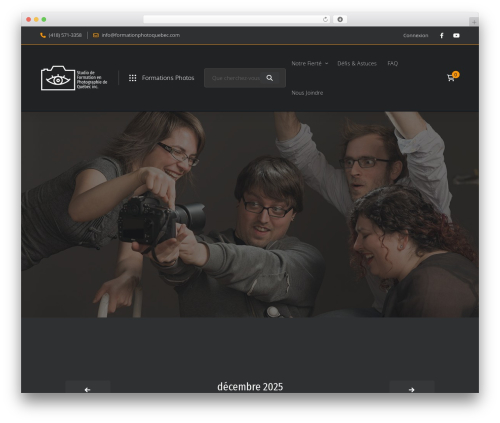Screen dimensions: 500x423
Task: Visit the Facebook page icon
Action: pyautogui.click(x=442, y=35)
